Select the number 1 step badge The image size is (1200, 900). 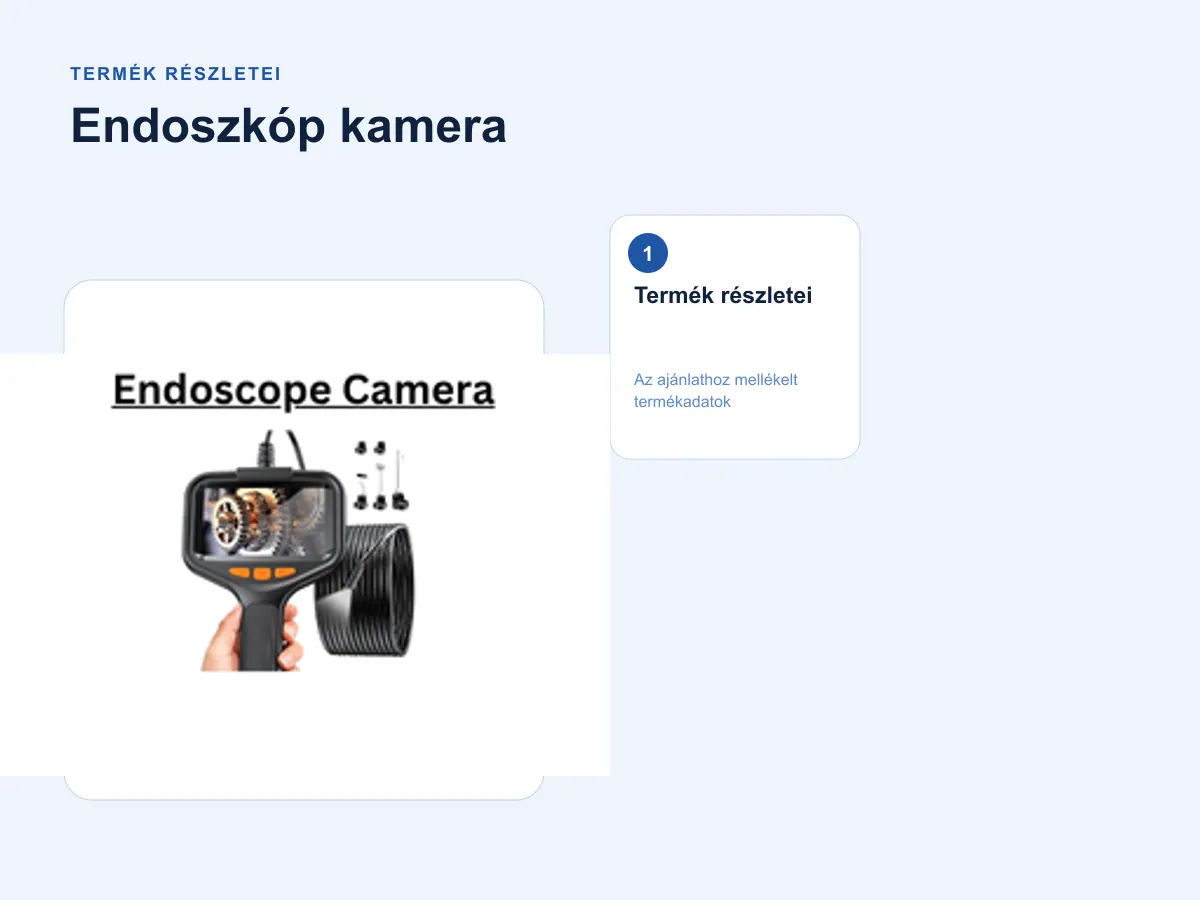(648, 254)
